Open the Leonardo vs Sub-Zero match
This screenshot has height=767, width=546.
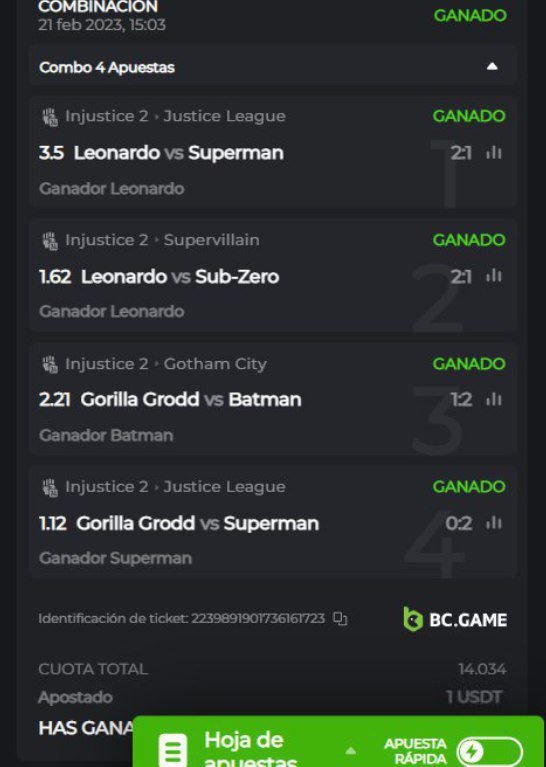(180, 276)
